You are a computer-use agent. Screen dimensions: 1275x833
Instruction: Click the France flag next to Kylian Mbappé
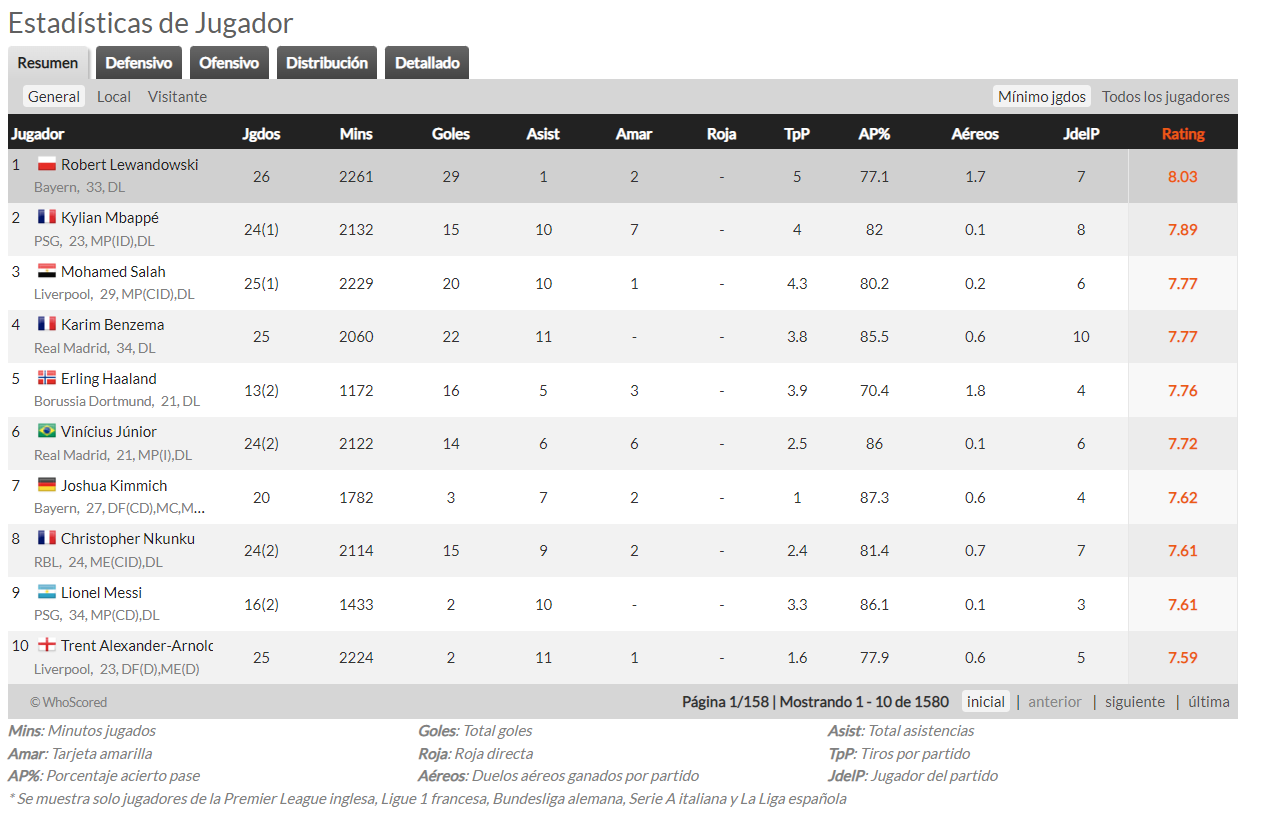[46, 217]
